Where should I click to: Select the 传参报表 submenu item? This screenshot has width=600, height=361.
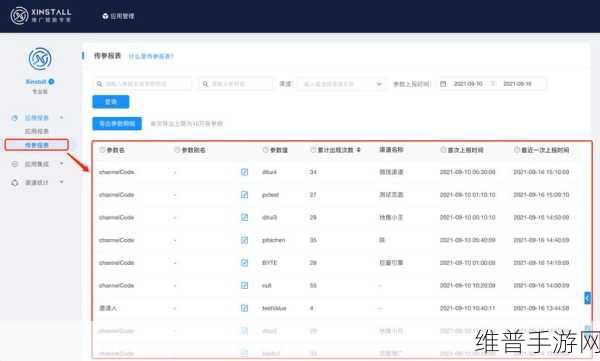pos(37,145)
